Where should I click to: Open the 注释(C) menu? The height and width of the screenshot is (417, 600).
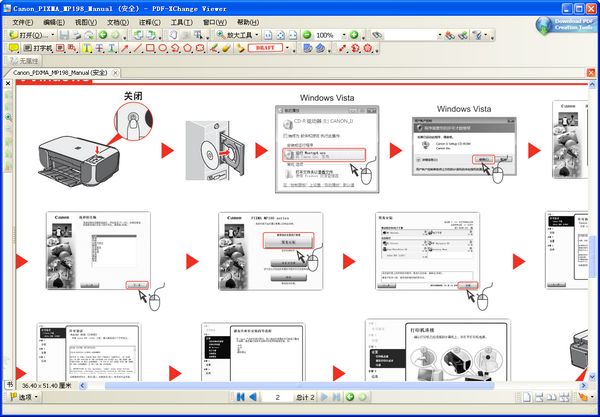150,22
